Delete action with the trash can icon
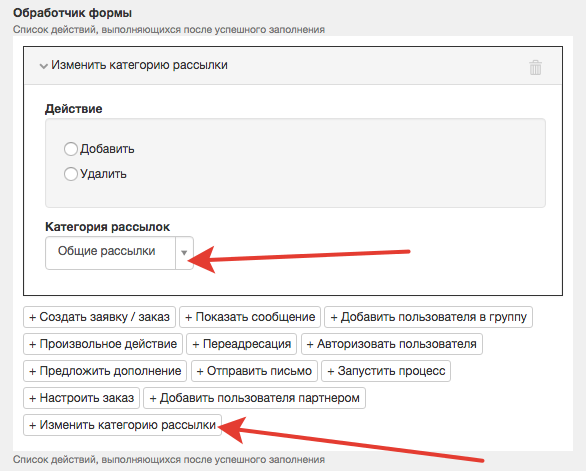This screenshot has width=586, height=471. pyautogui.click(x=535, y=67)
